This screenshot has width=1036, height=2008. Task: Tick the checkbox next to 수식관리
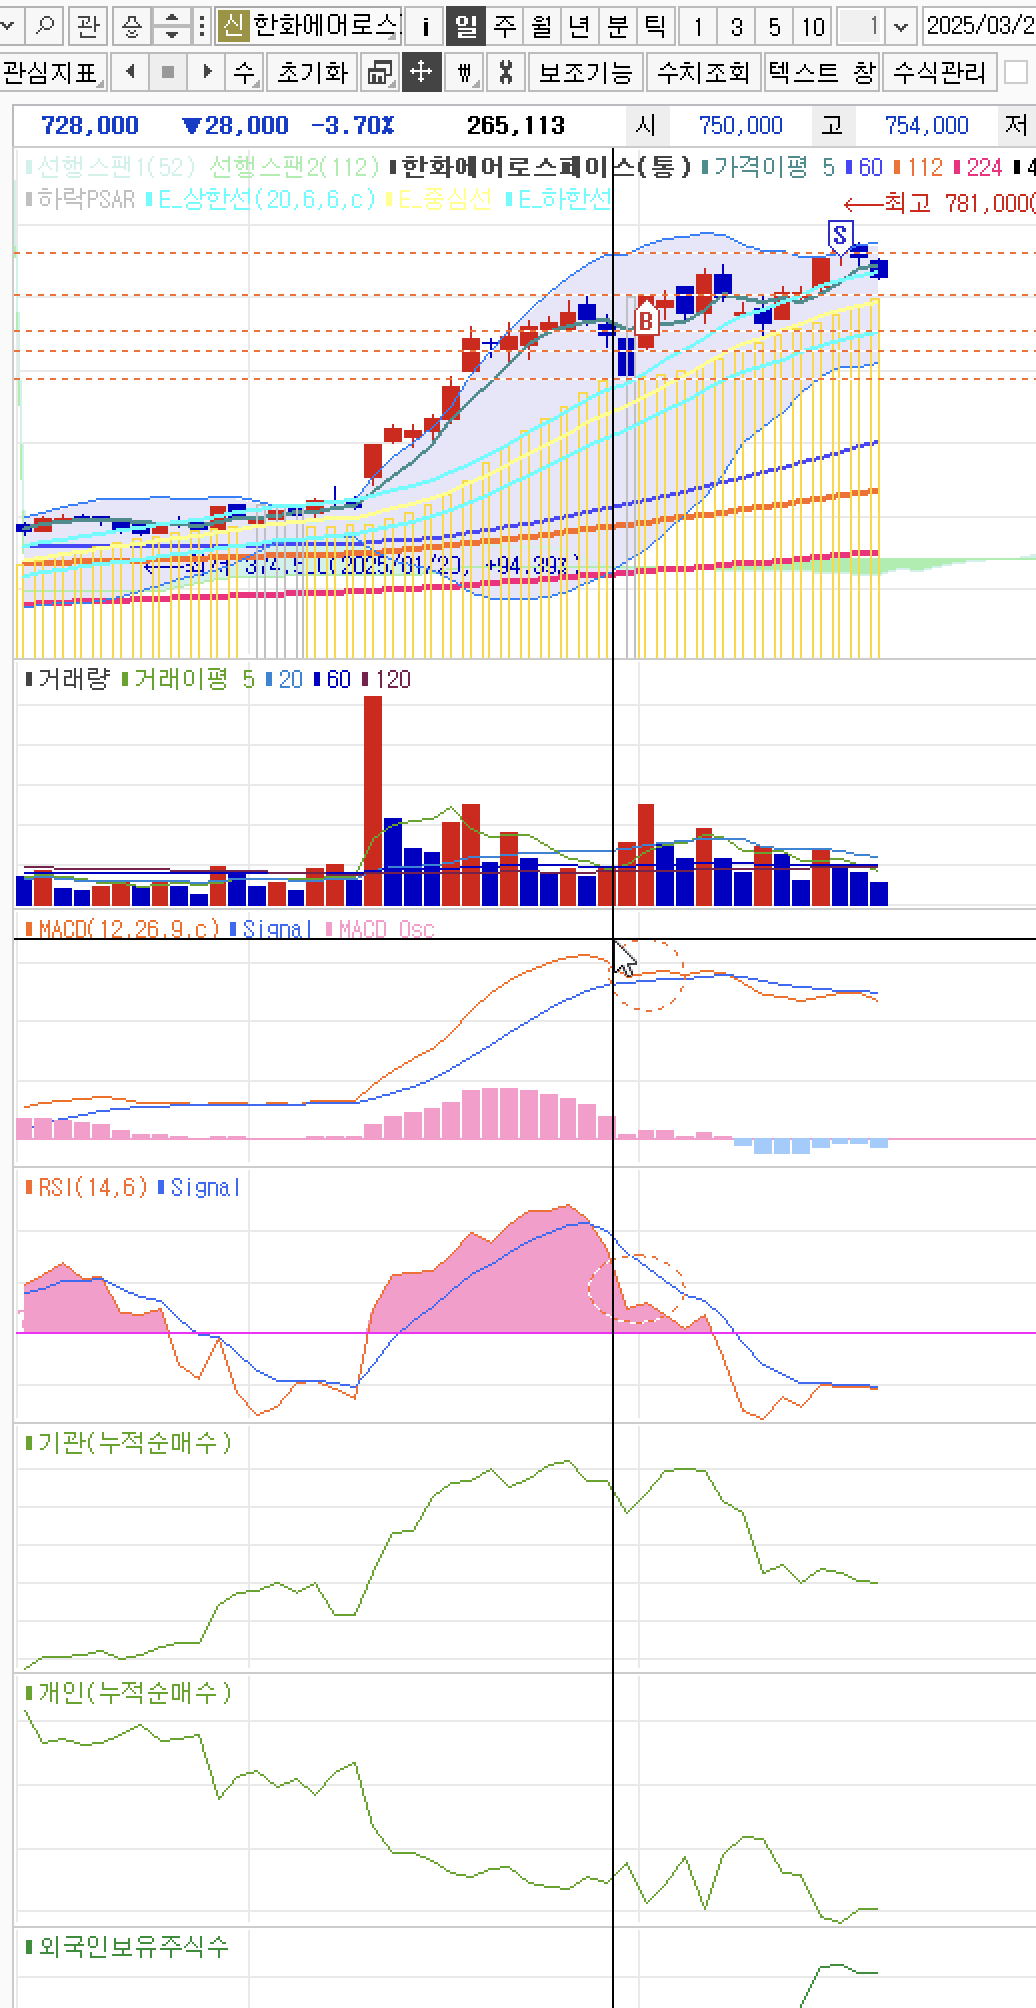click(x=1015, y=72)
